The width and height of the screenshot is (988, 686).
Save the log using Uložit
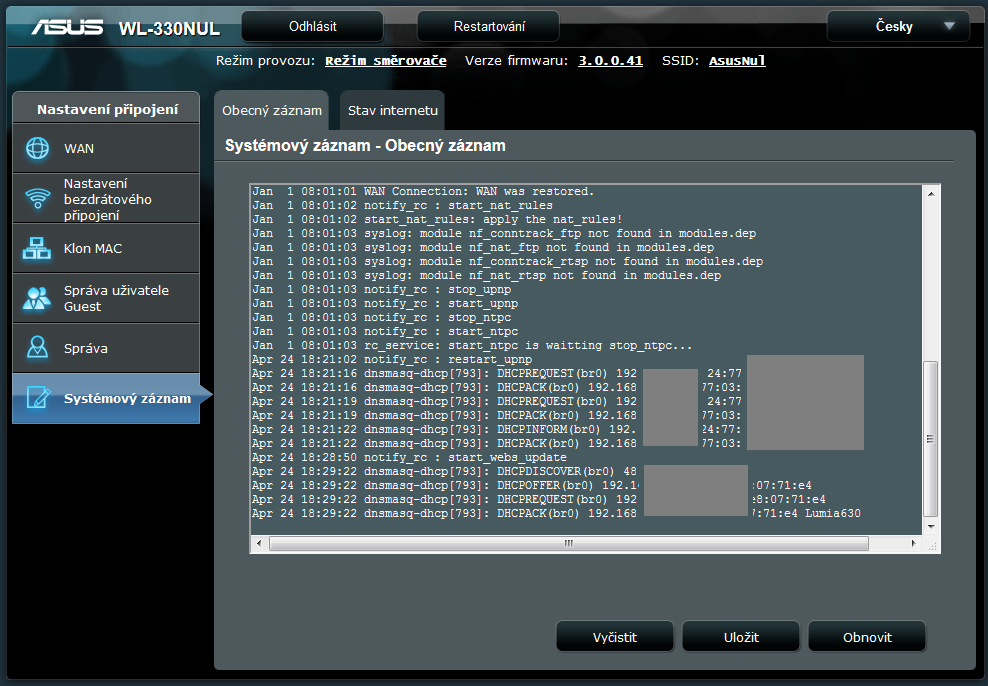pos(741,637)
